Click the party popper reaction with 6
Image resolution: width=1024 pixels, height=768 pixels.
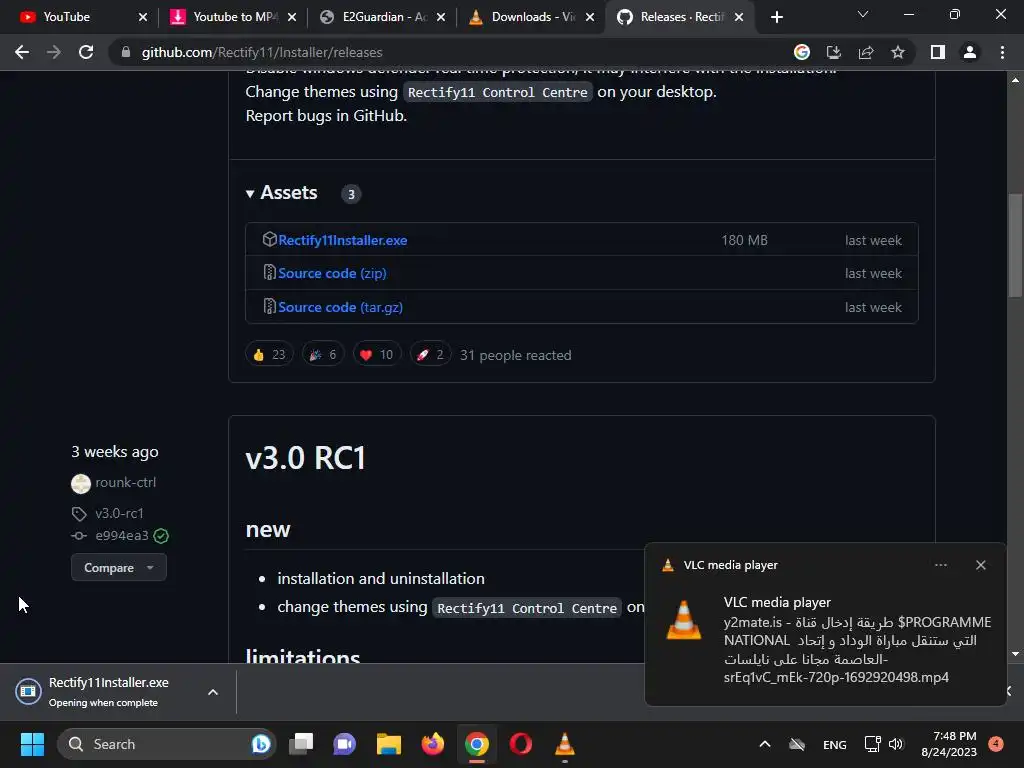pos(323,355)
